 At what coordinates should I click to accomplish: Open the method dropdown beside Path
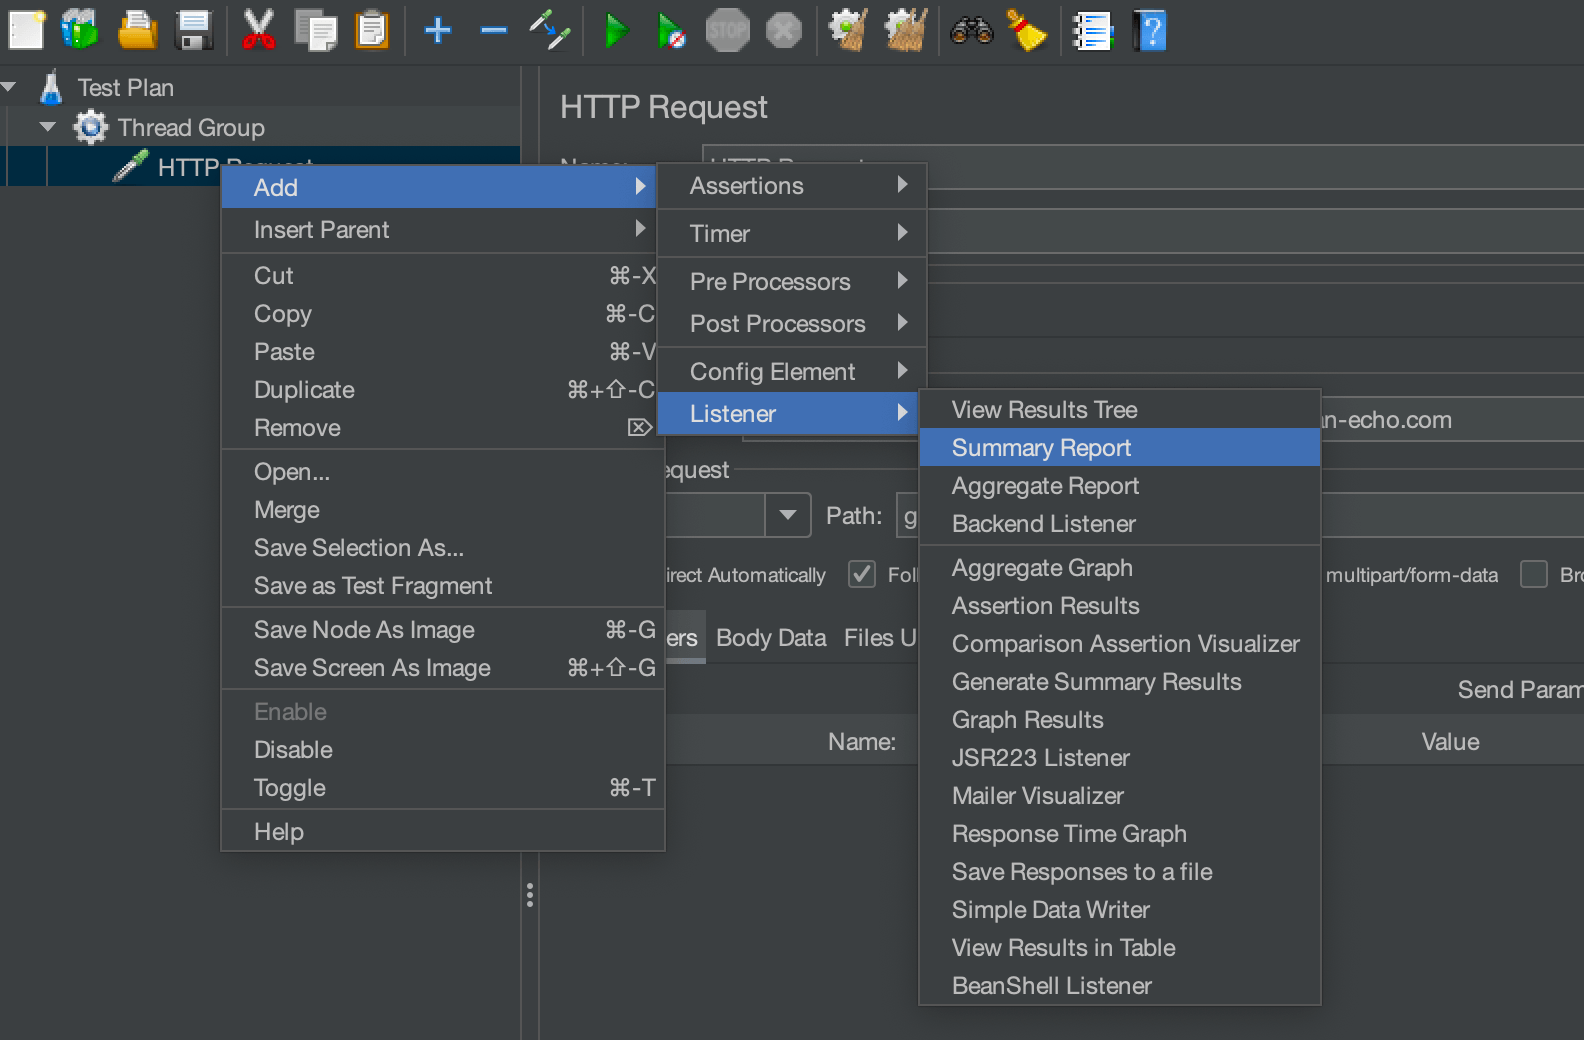pos(788,515)
